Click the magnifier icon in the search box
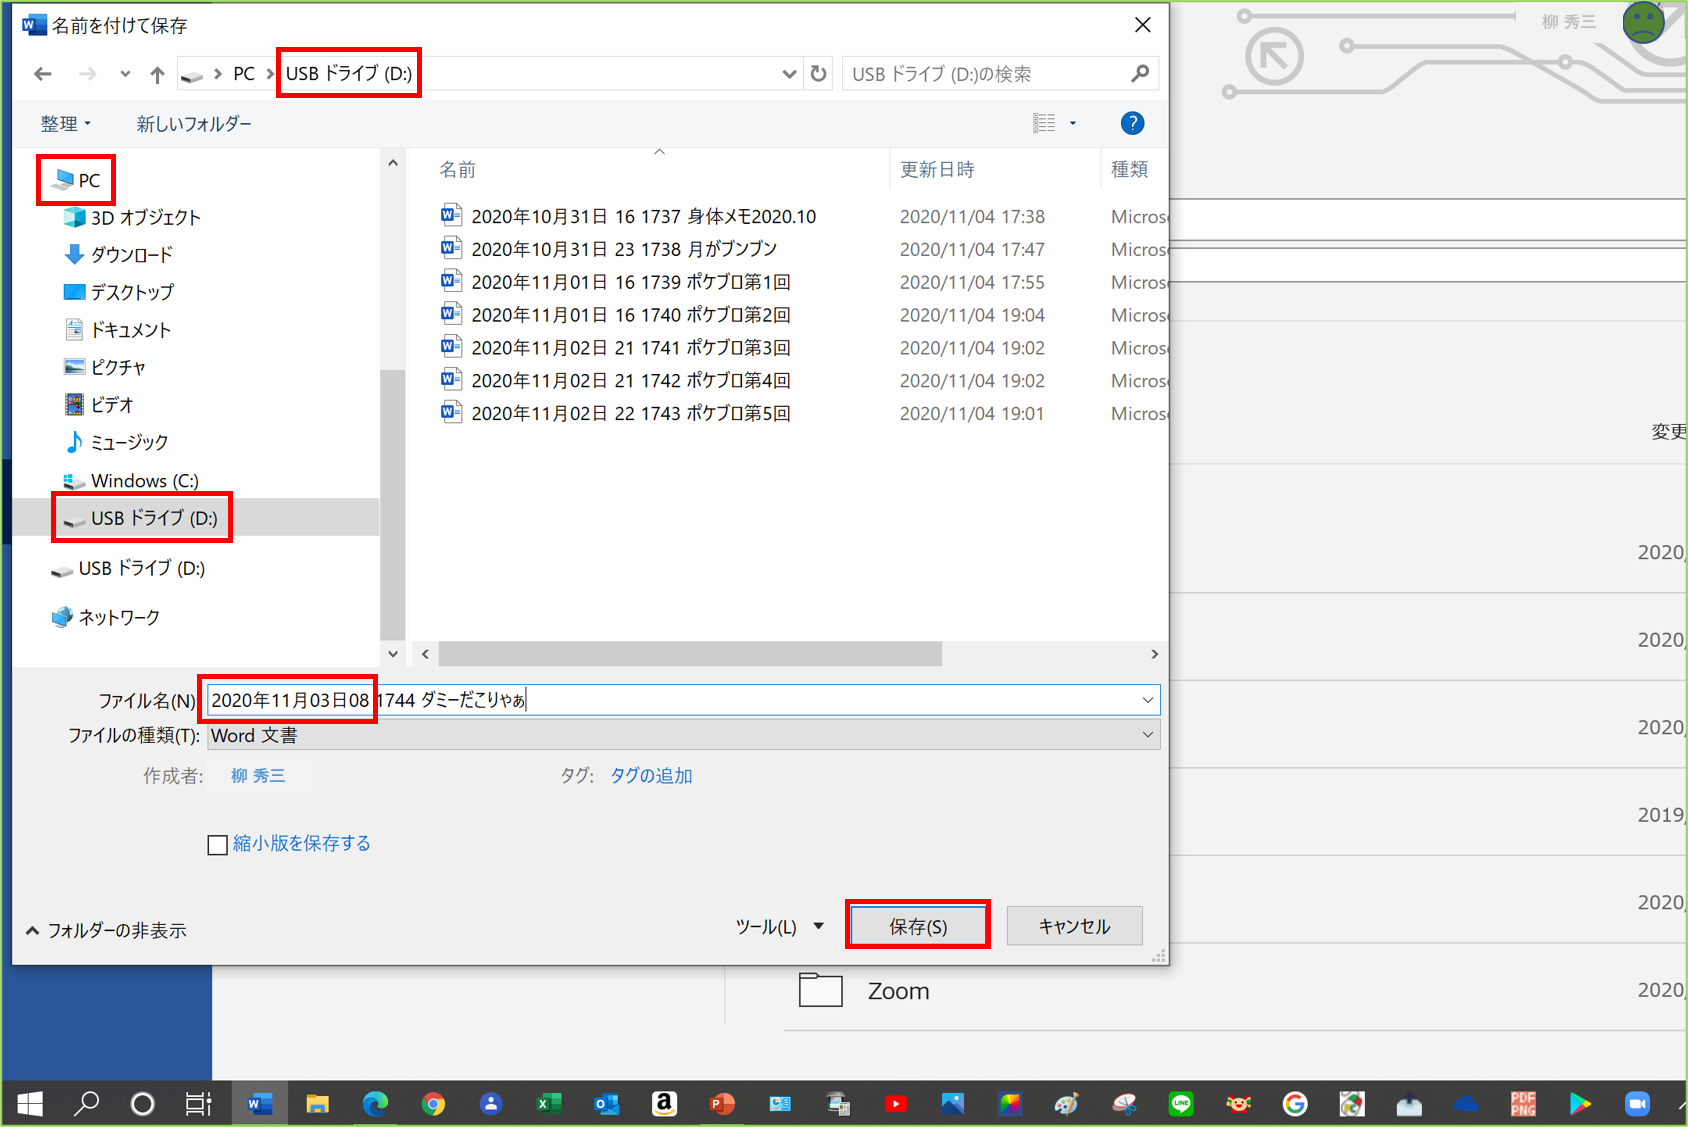This screenshot has width=1688, height=1127. [1139, 74]
